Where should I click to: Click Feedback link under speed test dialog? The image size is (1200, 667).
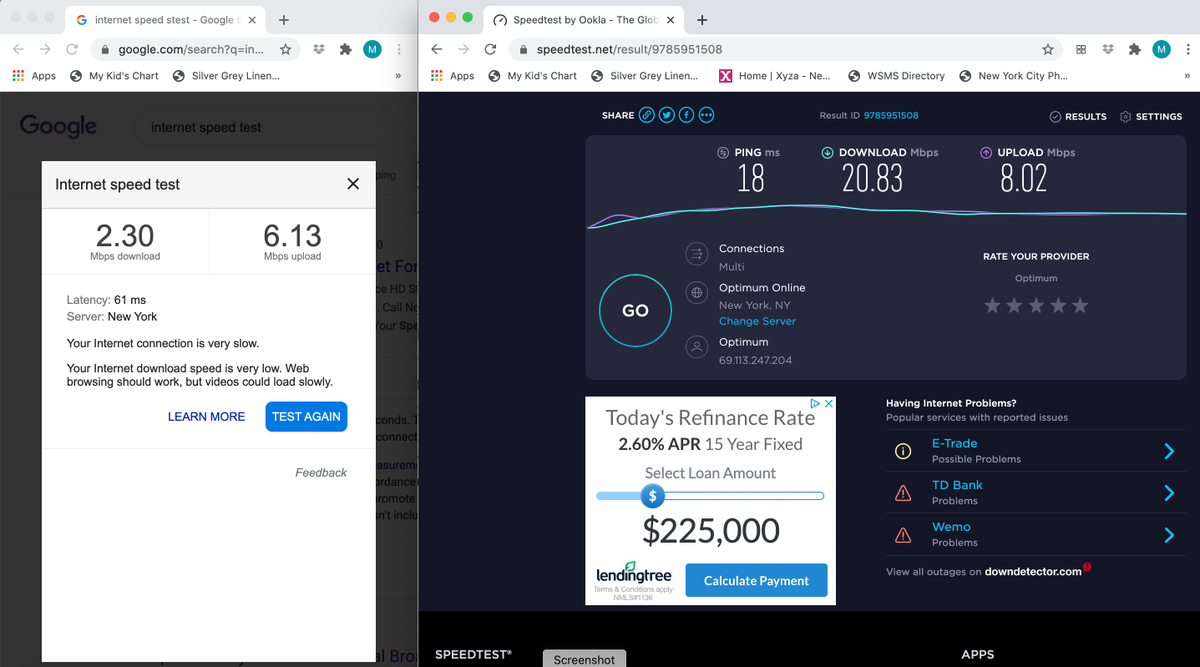point(321,473)
